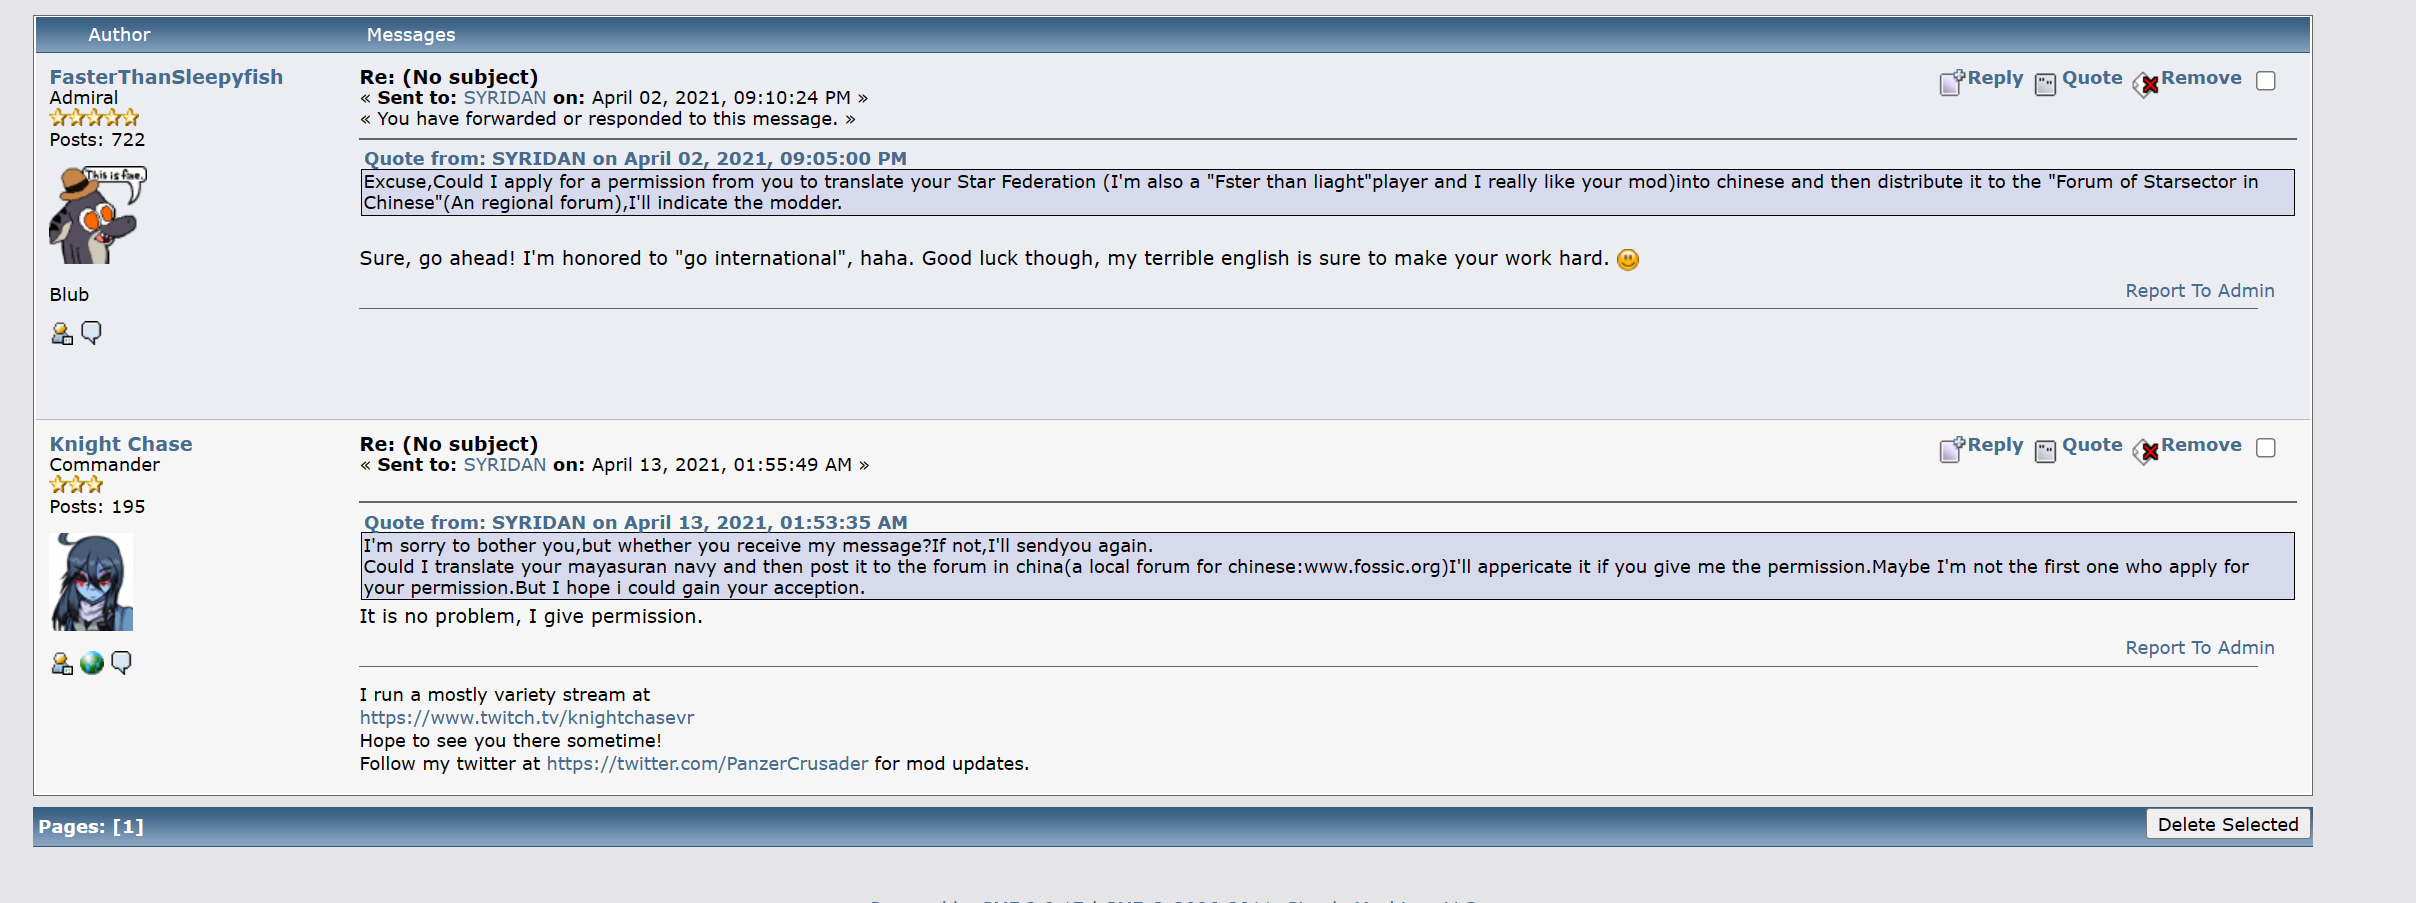
Task: Report Knight Chase's message to admin
Action: coord(2199,648)
